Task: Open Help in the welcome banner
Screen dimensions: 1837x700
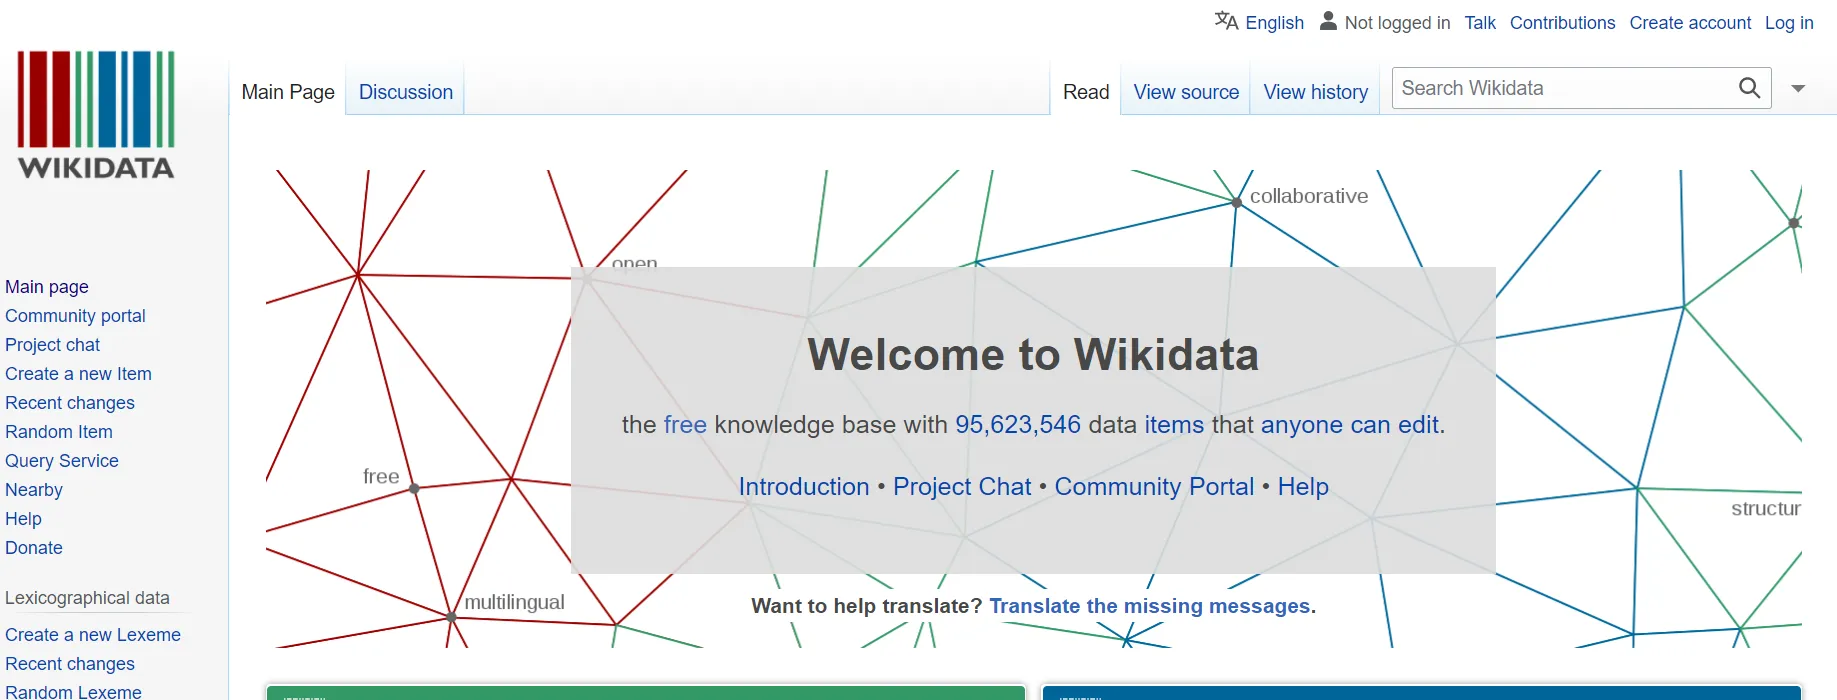Action: (x=1303, y=487)
